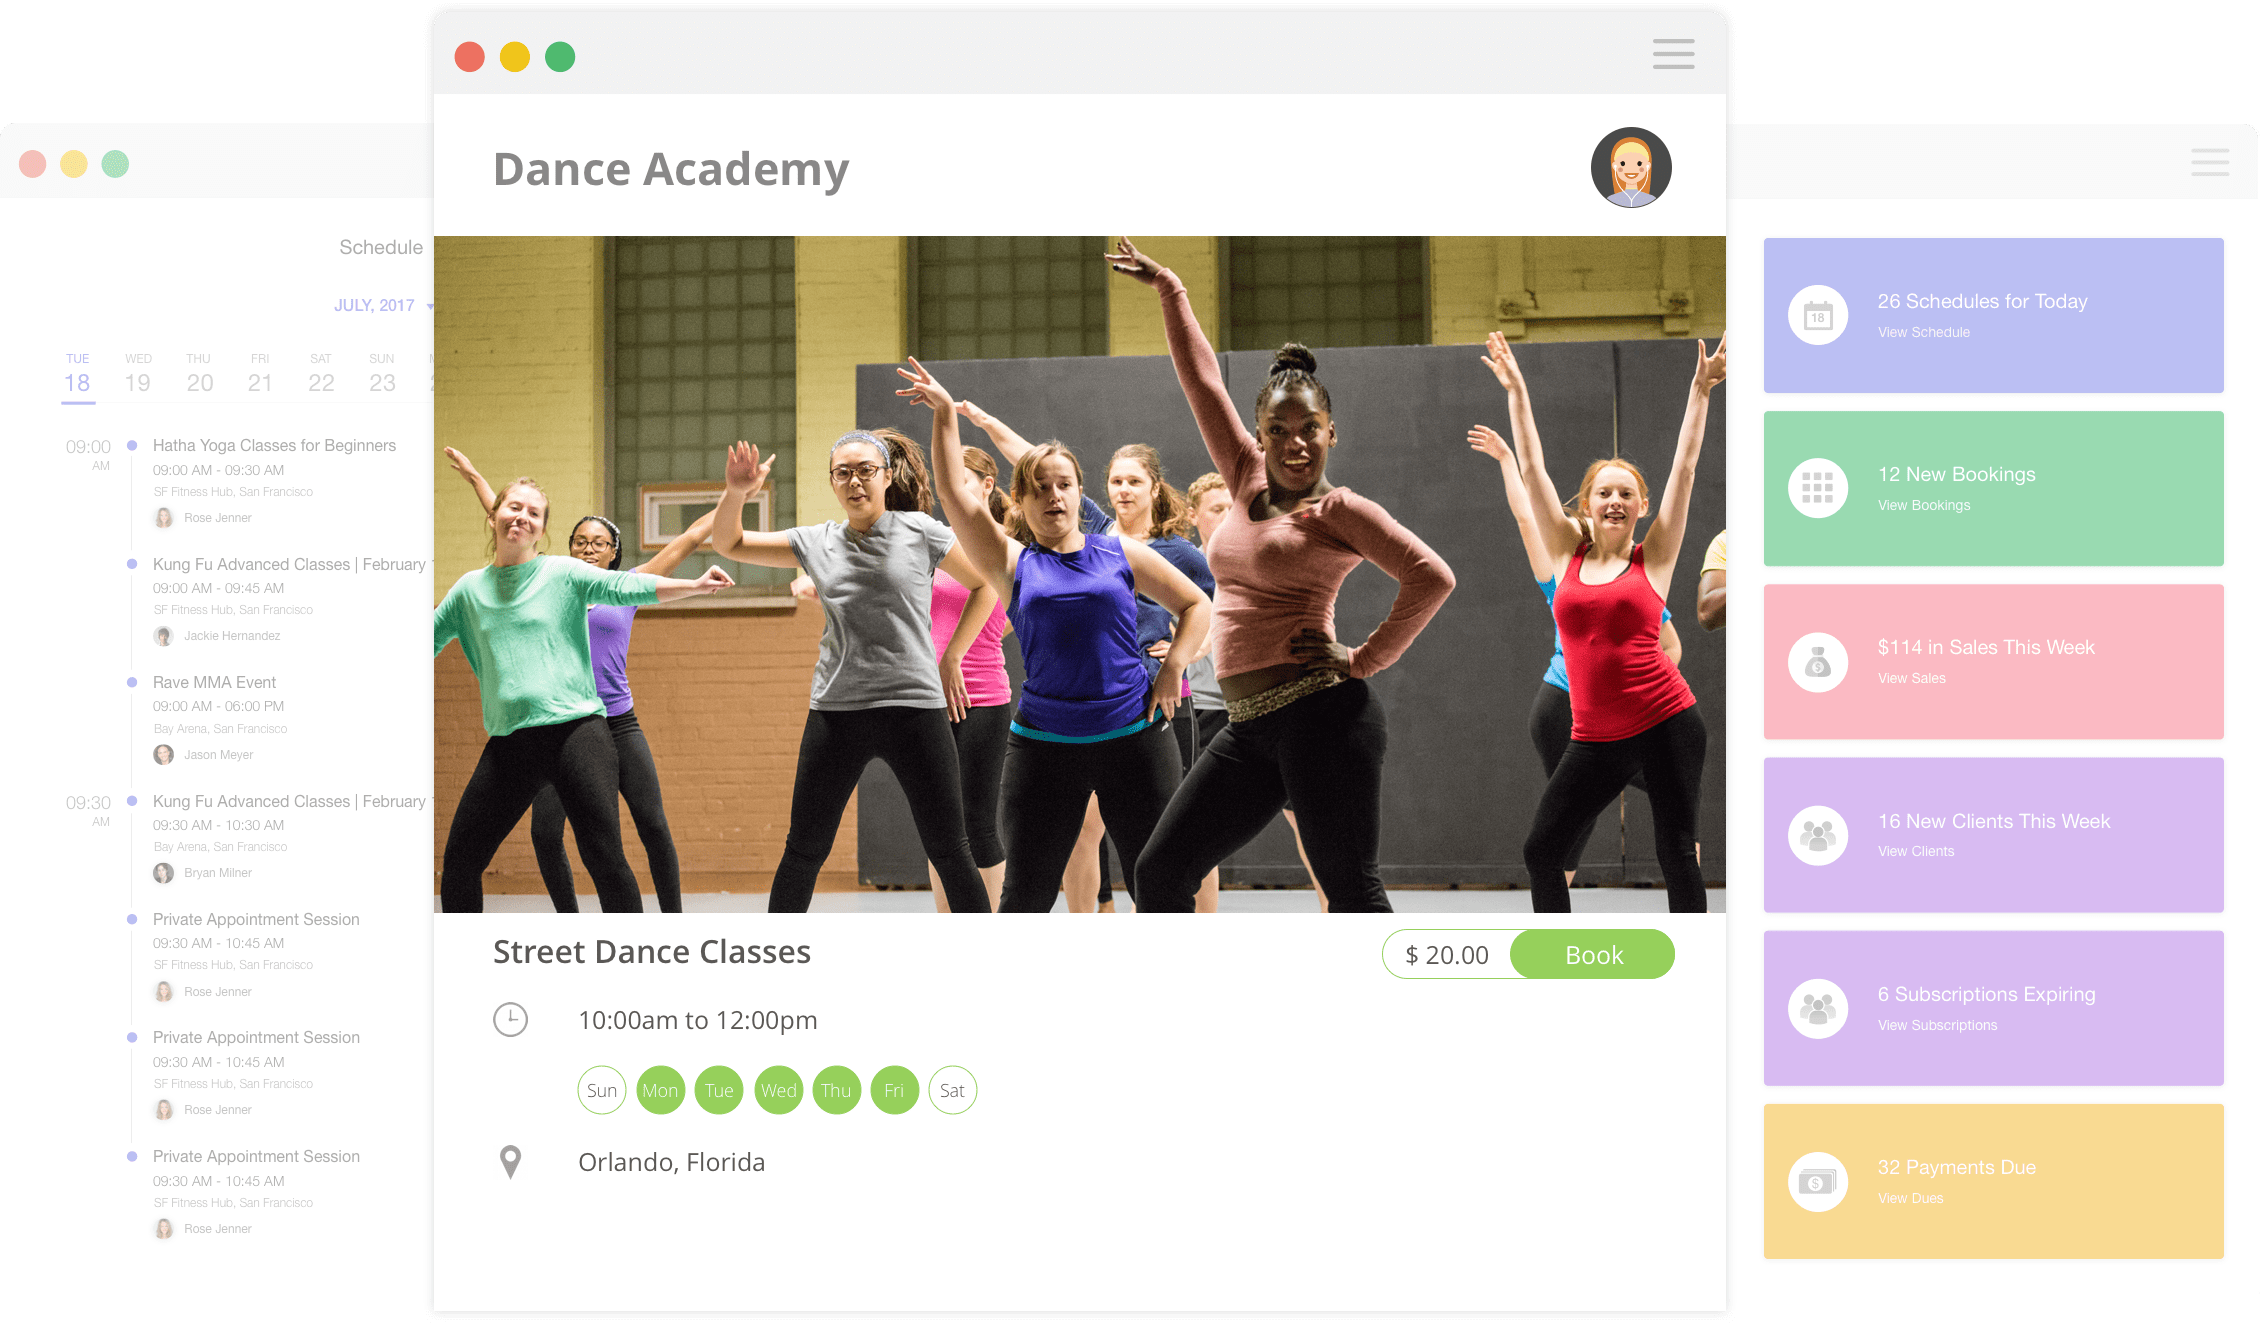Viewport: 2260px width, 1323px height.
Task: Click the cash icon in Payments Due card
Action: [1818, 1182]
